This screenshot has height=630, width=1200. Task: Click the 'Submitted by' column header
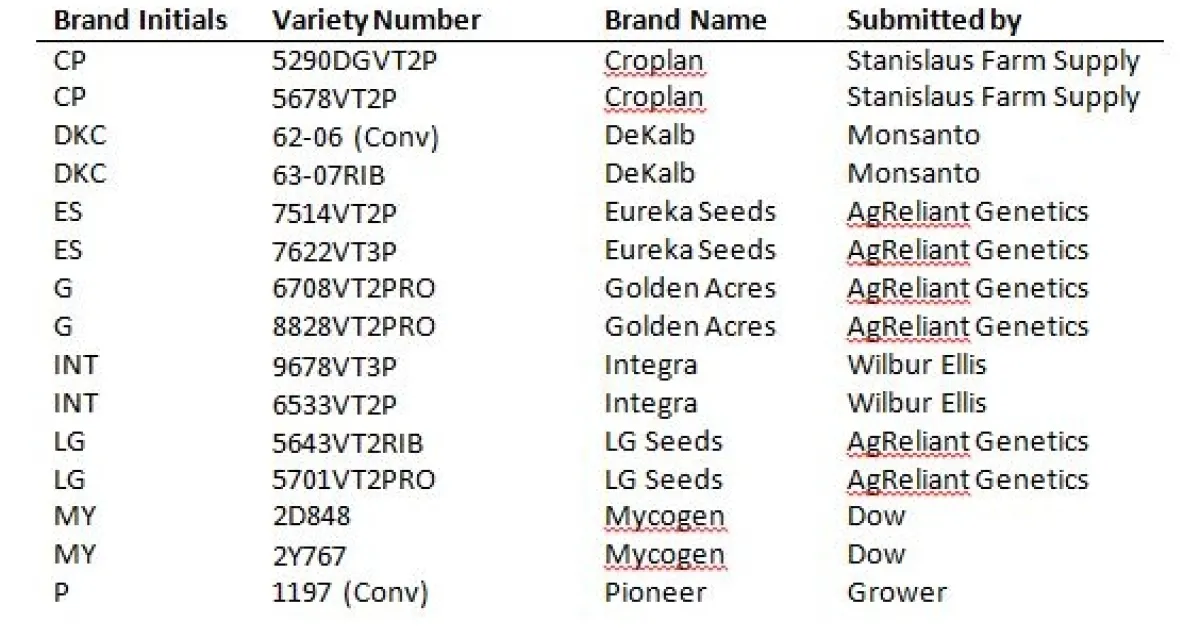tap(934, 20)
